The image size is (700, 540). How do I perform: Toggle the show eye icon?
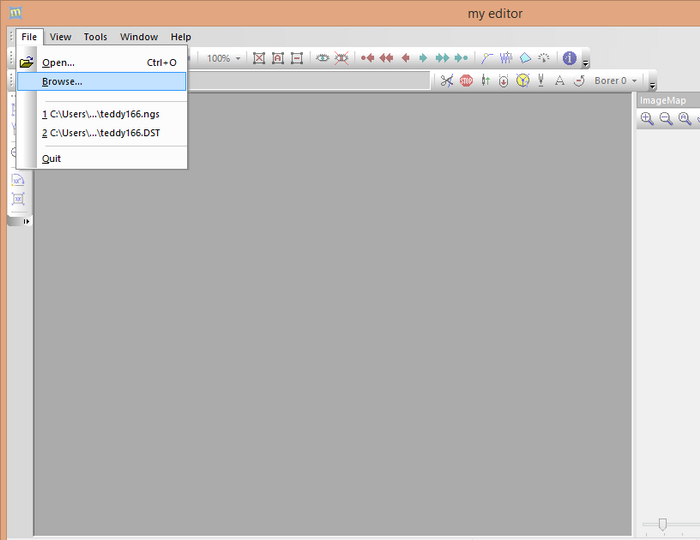pyautogui.click(x=322, y=58)
